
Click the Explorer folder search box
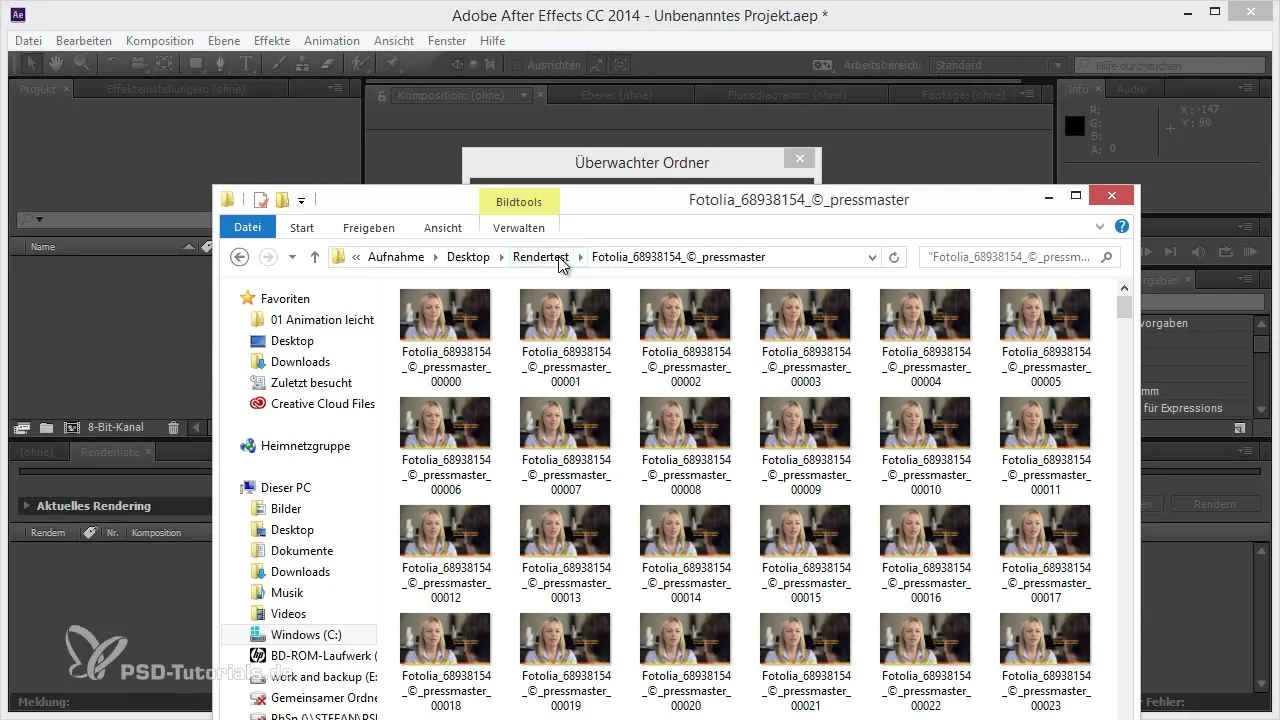click(1019, 257)
